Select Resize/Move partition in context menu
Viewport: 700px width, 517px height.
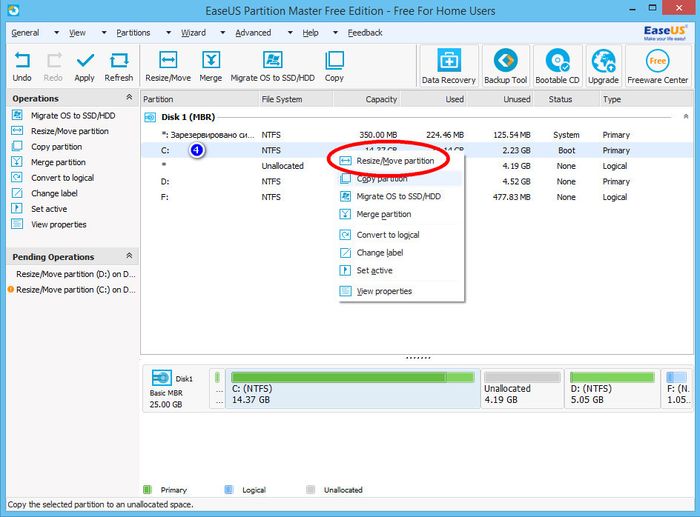pos(401,161)
